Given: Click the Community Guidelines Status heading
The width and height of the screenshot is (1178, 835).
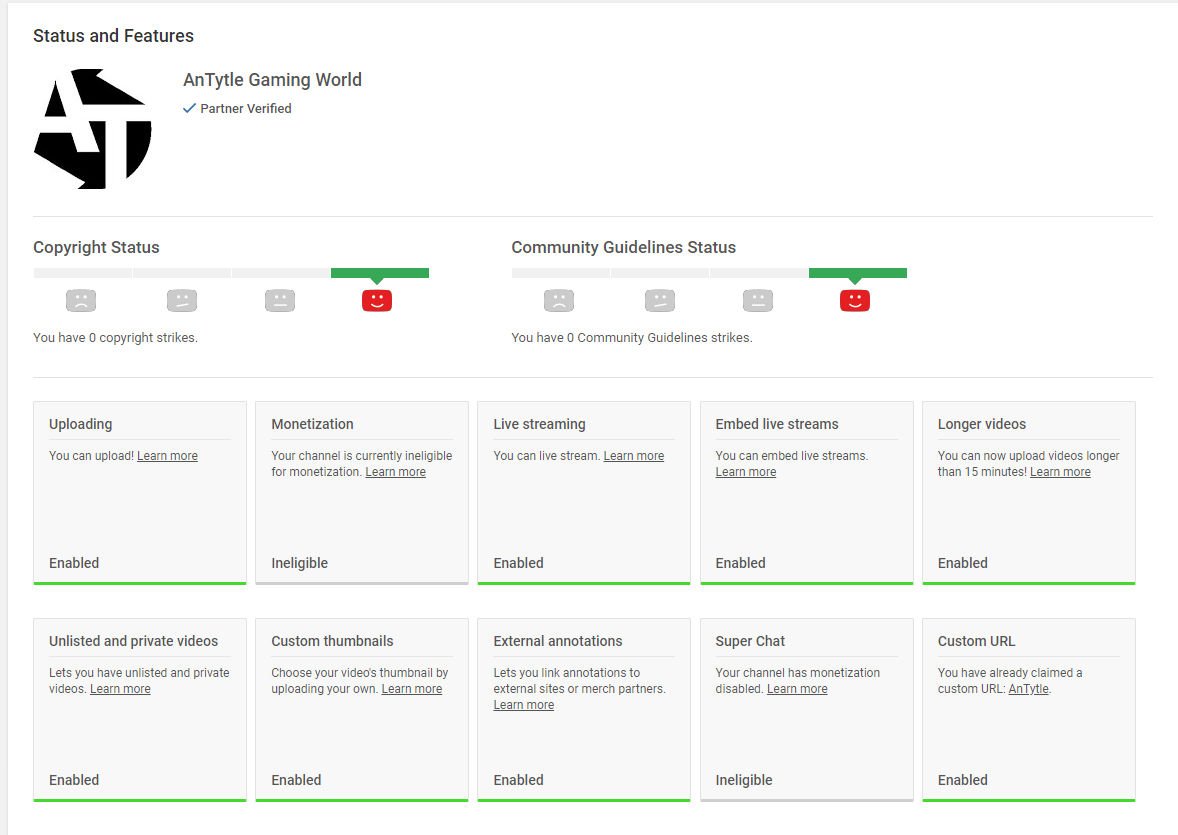Looking at the screenshot, I should [624, 247].
